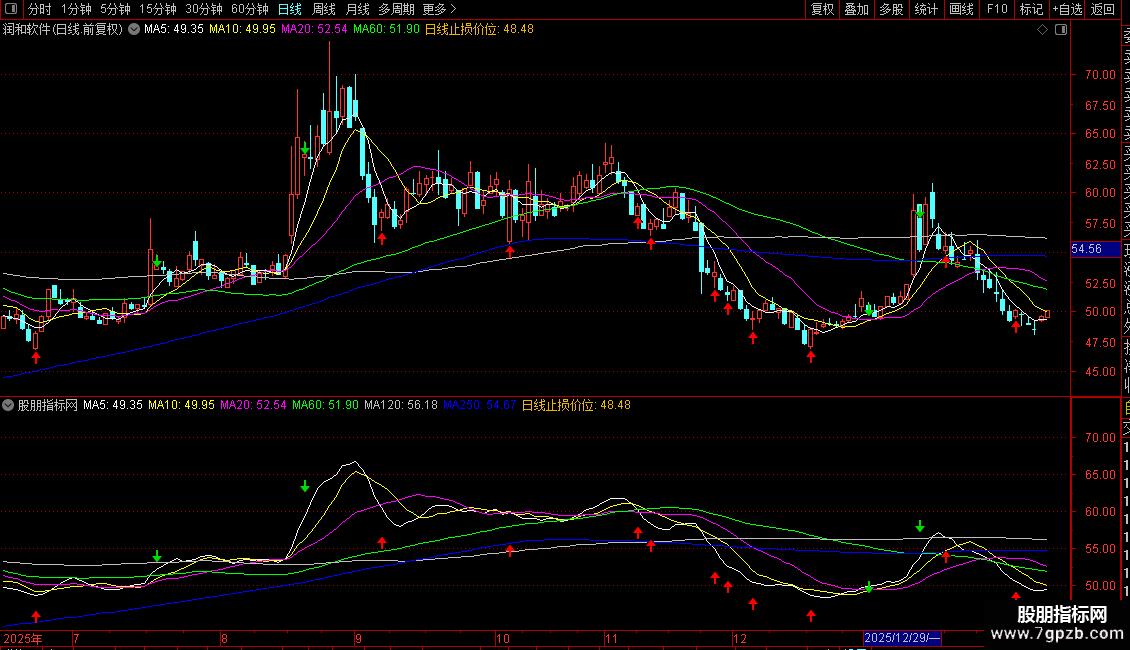Click the 54.56 price label on the axis

pos(1086,249)
